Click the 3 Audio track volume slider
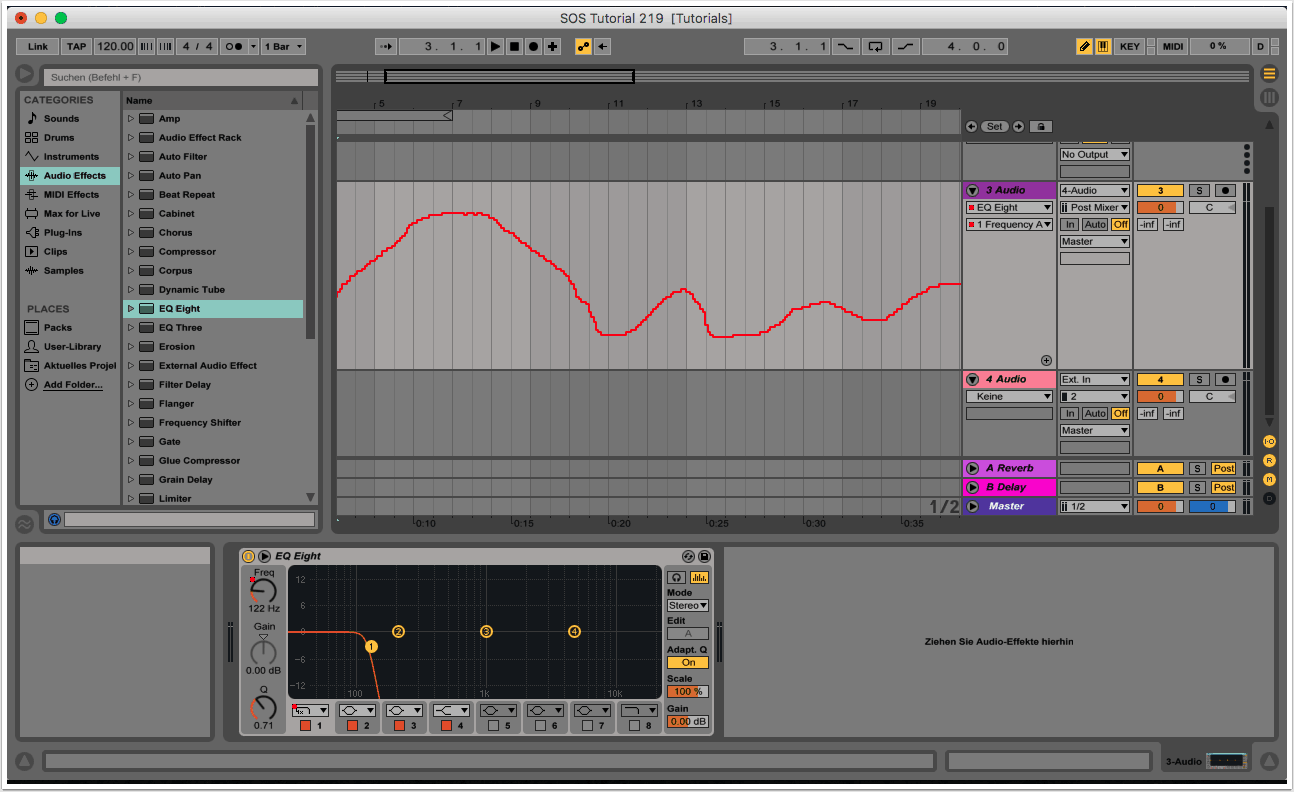Viewport: 1294px width, 792px height. click(x=1160, y=208)
